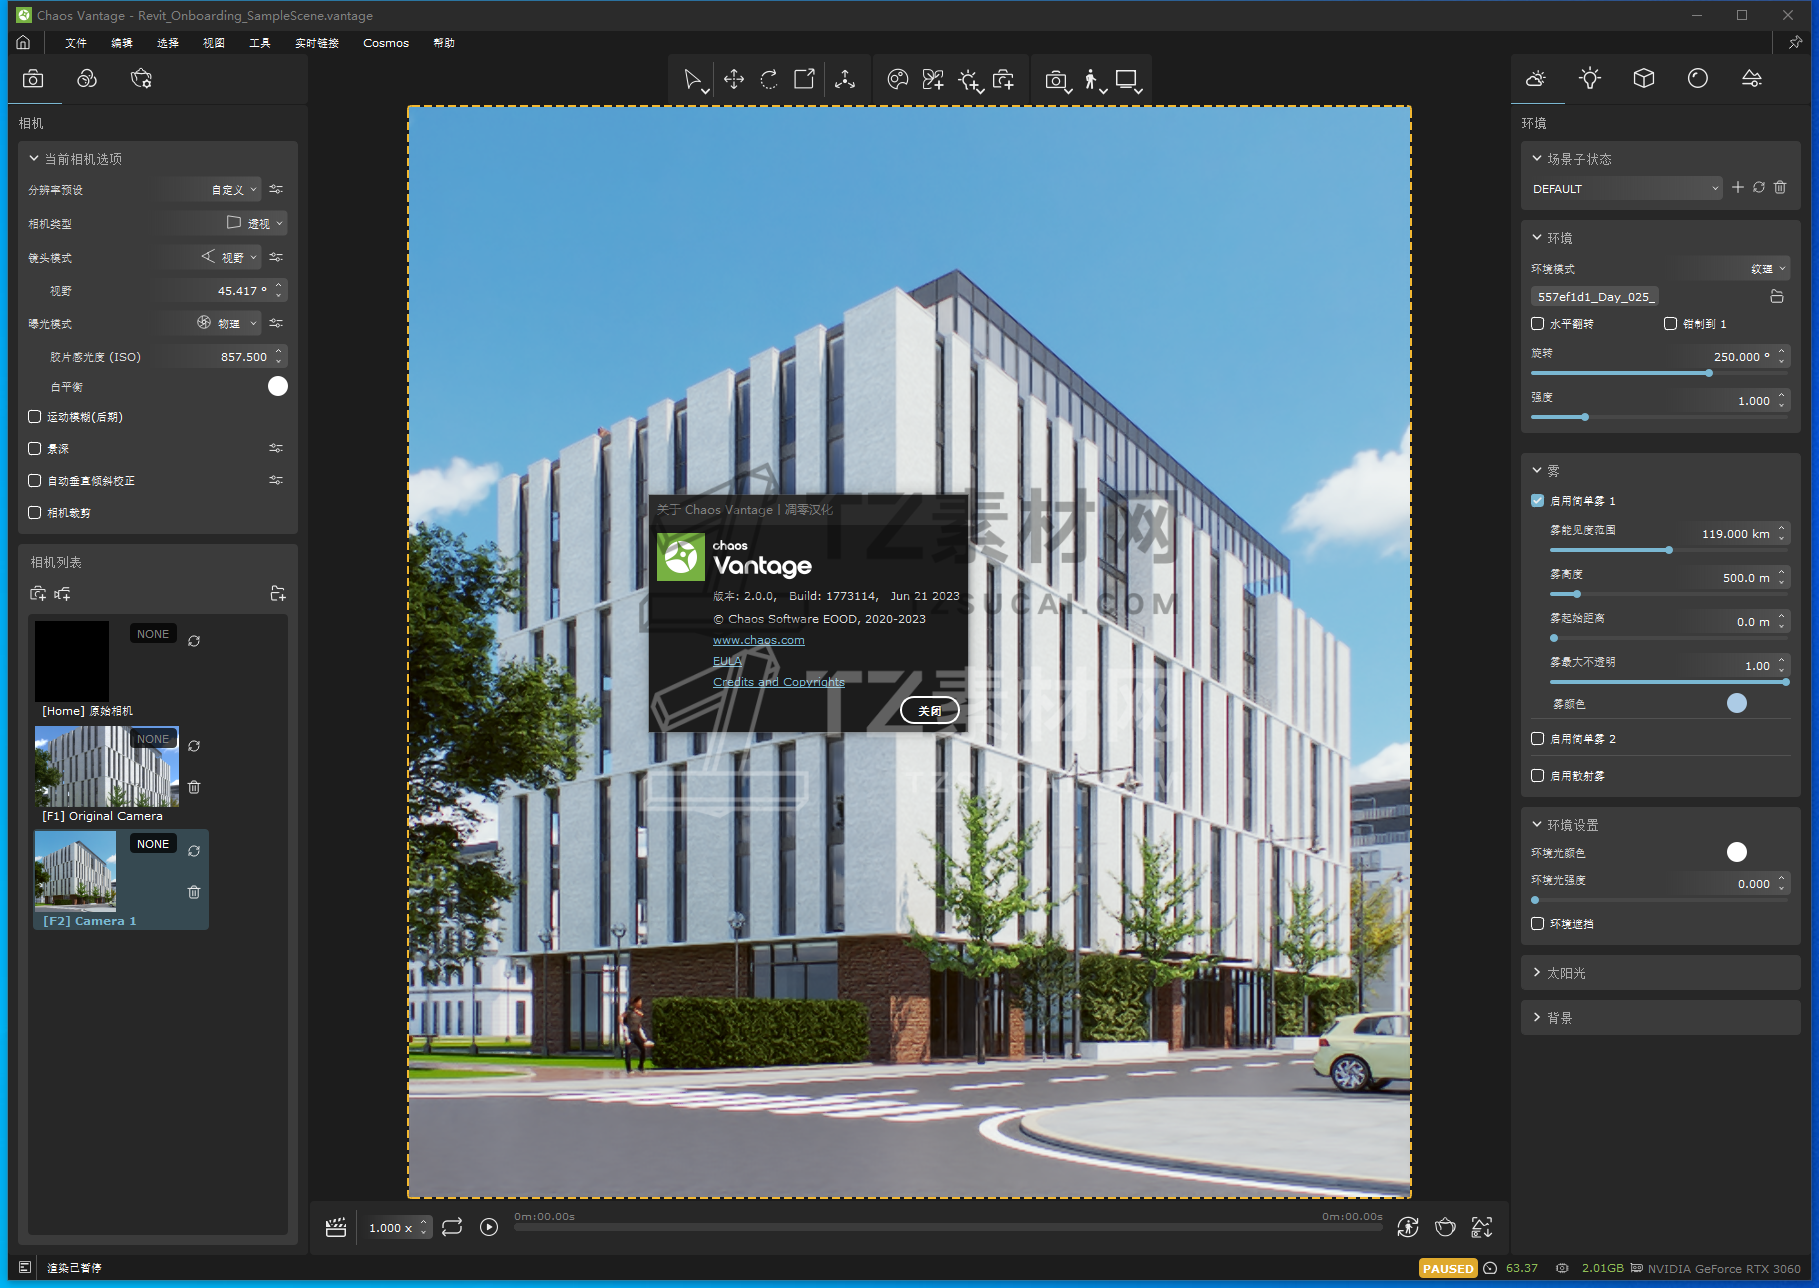Screen dimensions: 1819x1288
Task: Open the material palette icon
Action: tap(897, 79)
